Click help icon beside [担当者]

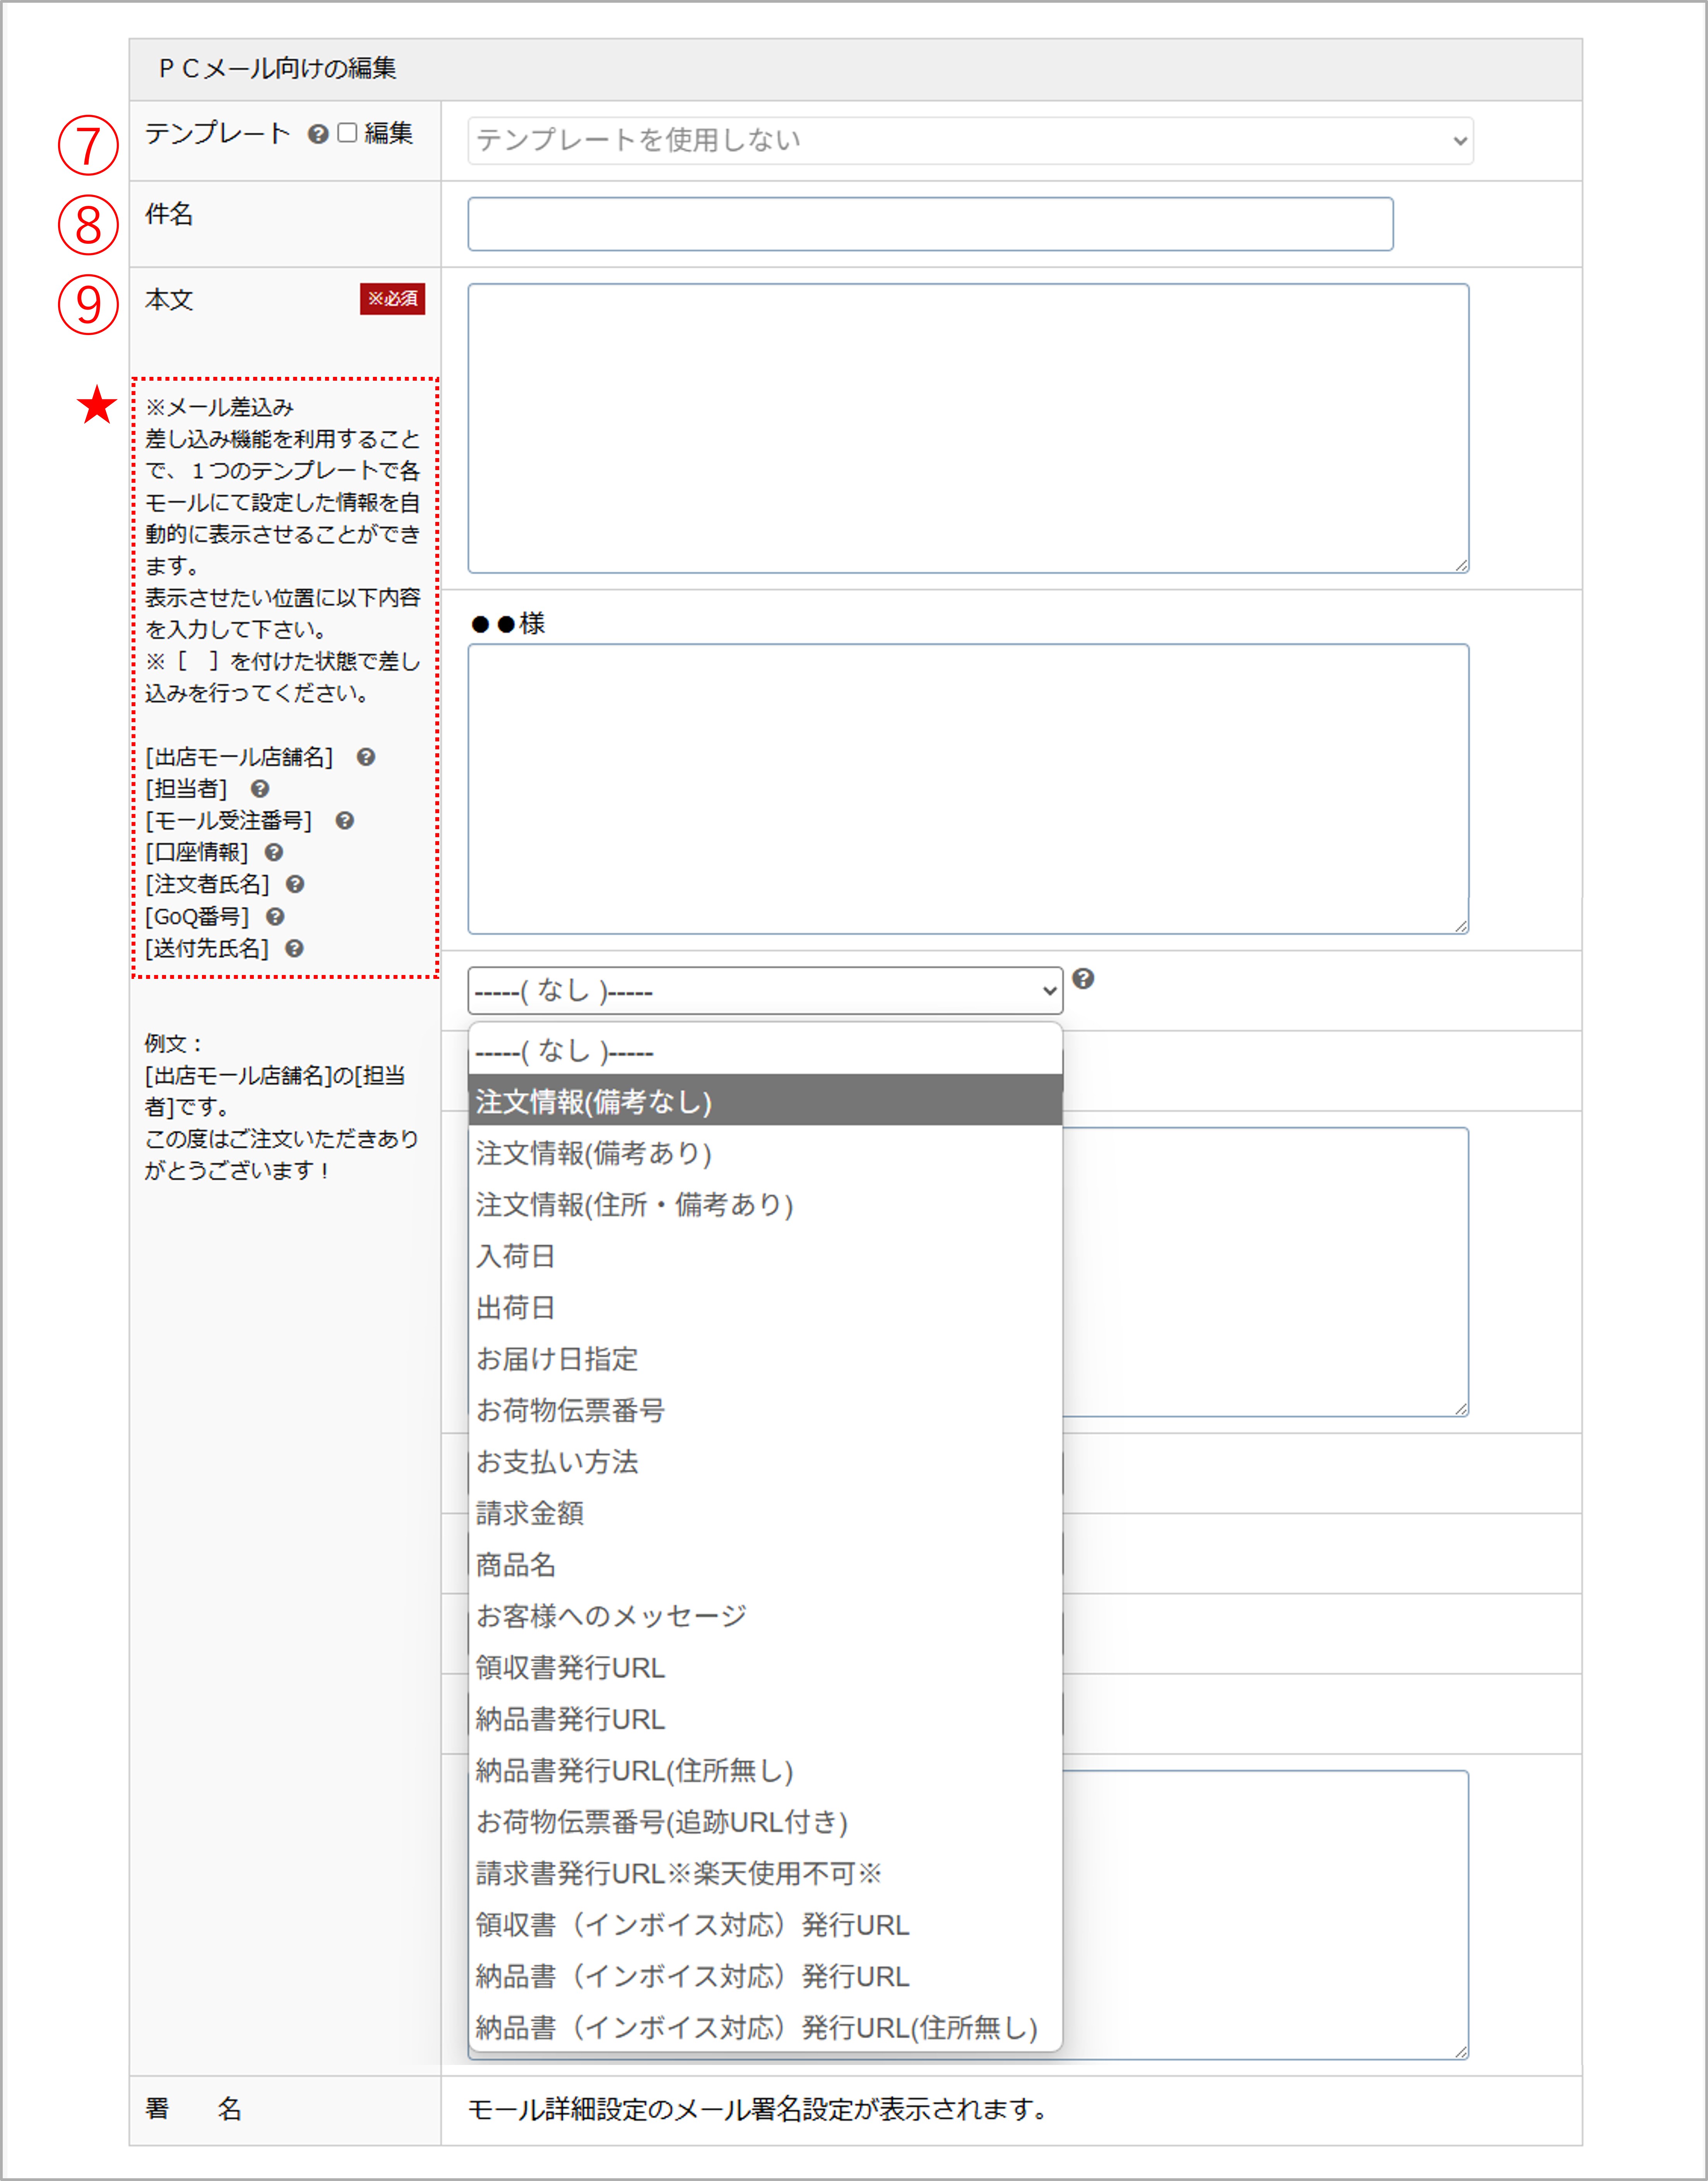(x=260, y=789)
